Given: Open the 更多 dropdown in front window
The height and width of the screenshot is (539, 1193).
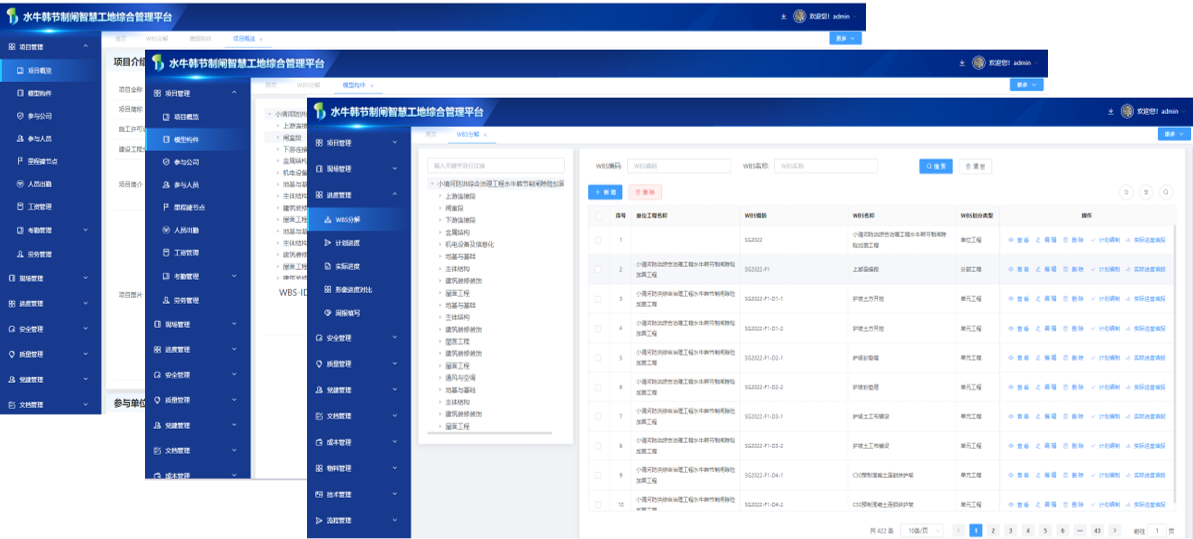Looking at the screenshot, I should point(1173,134).
